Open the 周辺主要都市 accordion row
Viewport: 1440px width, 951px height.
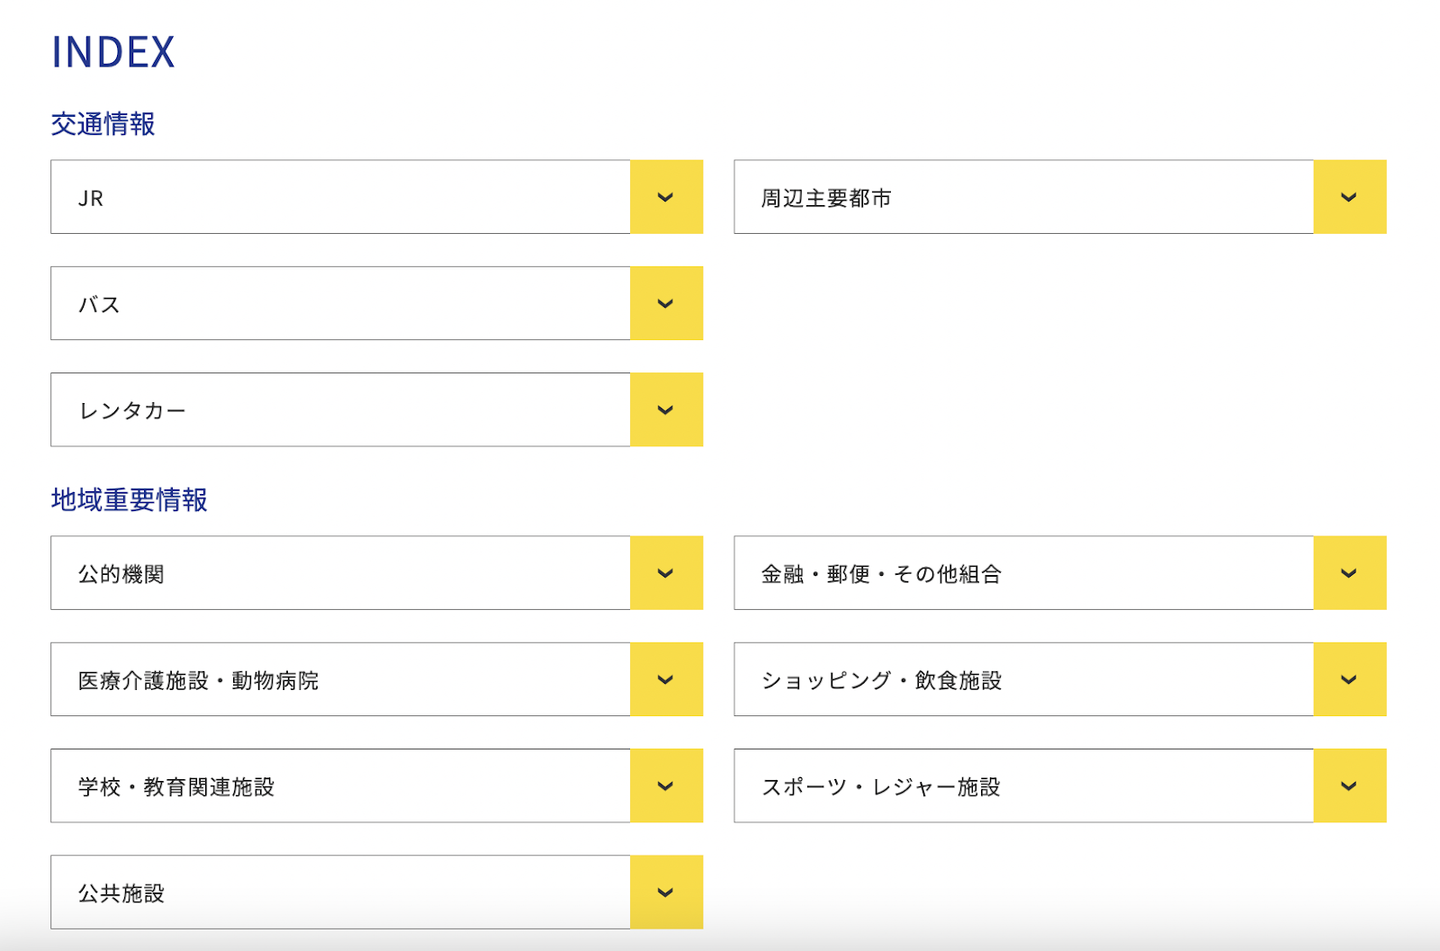[1023, 197]
